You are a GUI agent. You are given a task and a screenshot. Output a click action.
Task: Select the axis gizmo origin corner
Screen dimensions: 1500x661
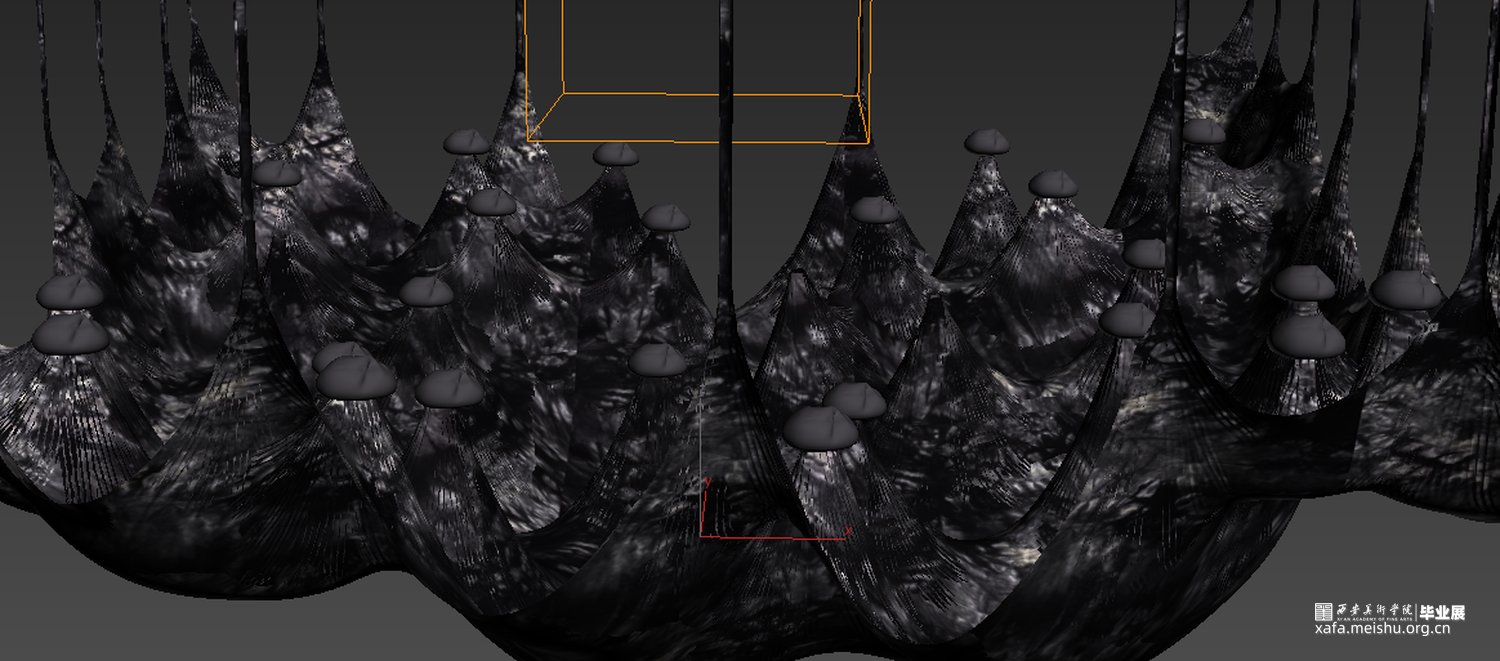pos(701,536)
